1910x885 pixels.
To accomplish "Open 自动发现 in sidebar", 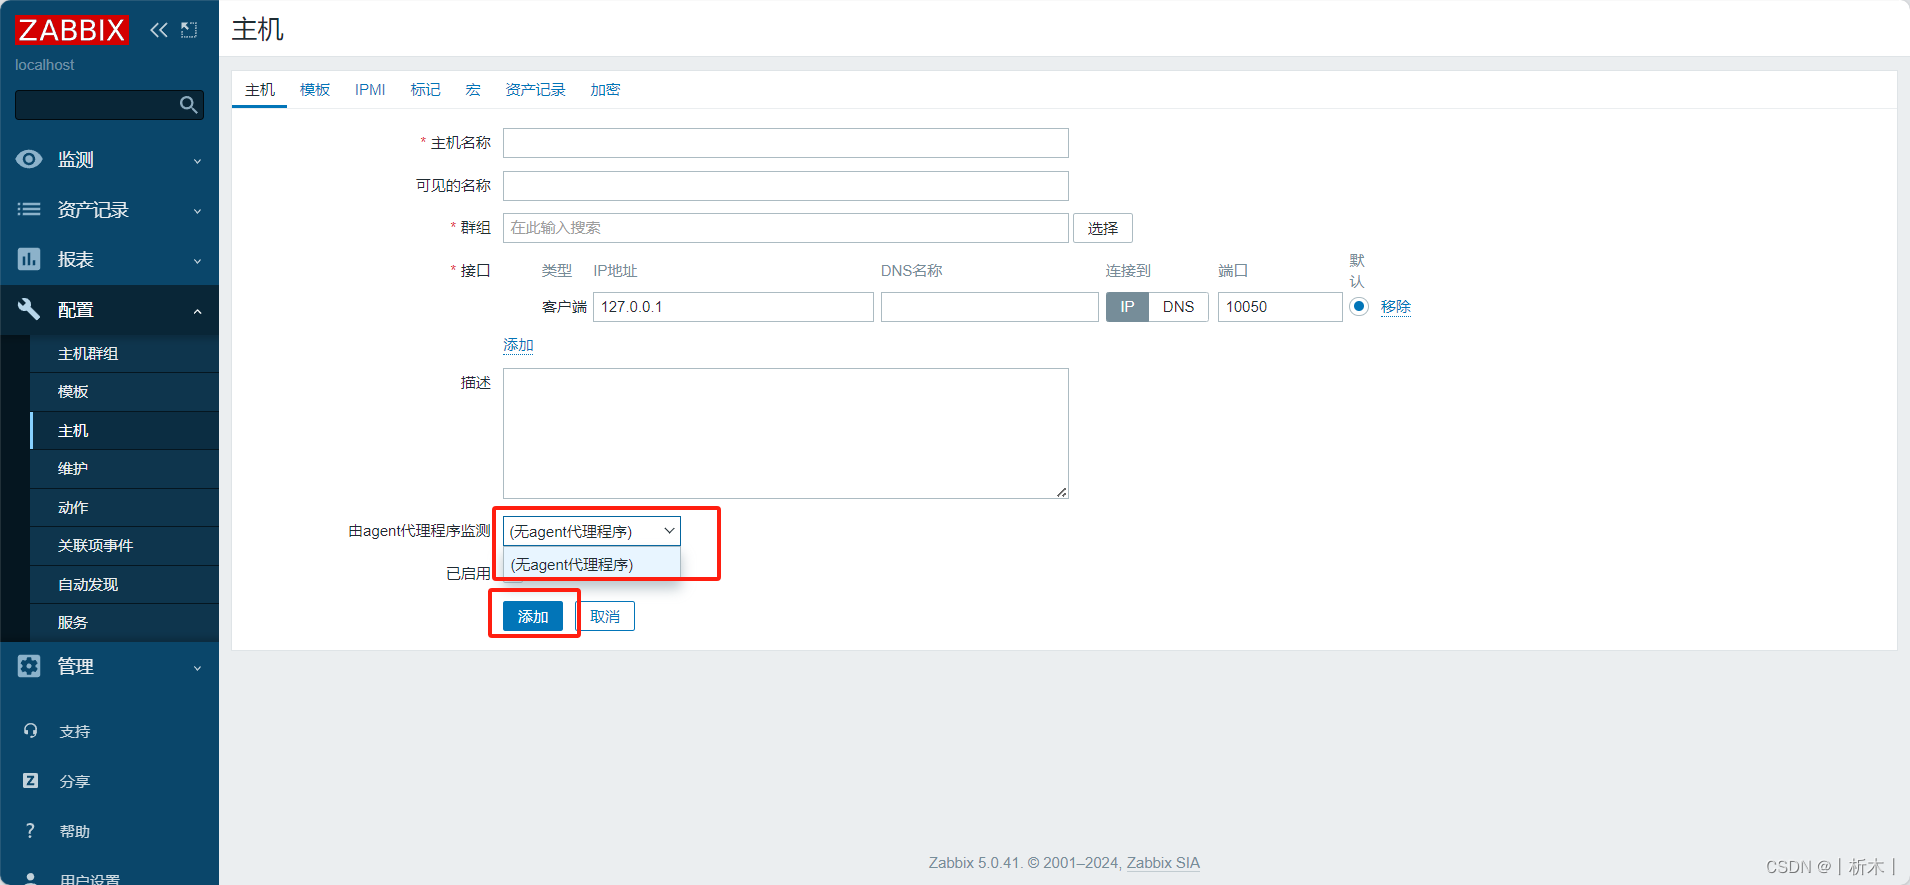I will (x=124, y=585).
